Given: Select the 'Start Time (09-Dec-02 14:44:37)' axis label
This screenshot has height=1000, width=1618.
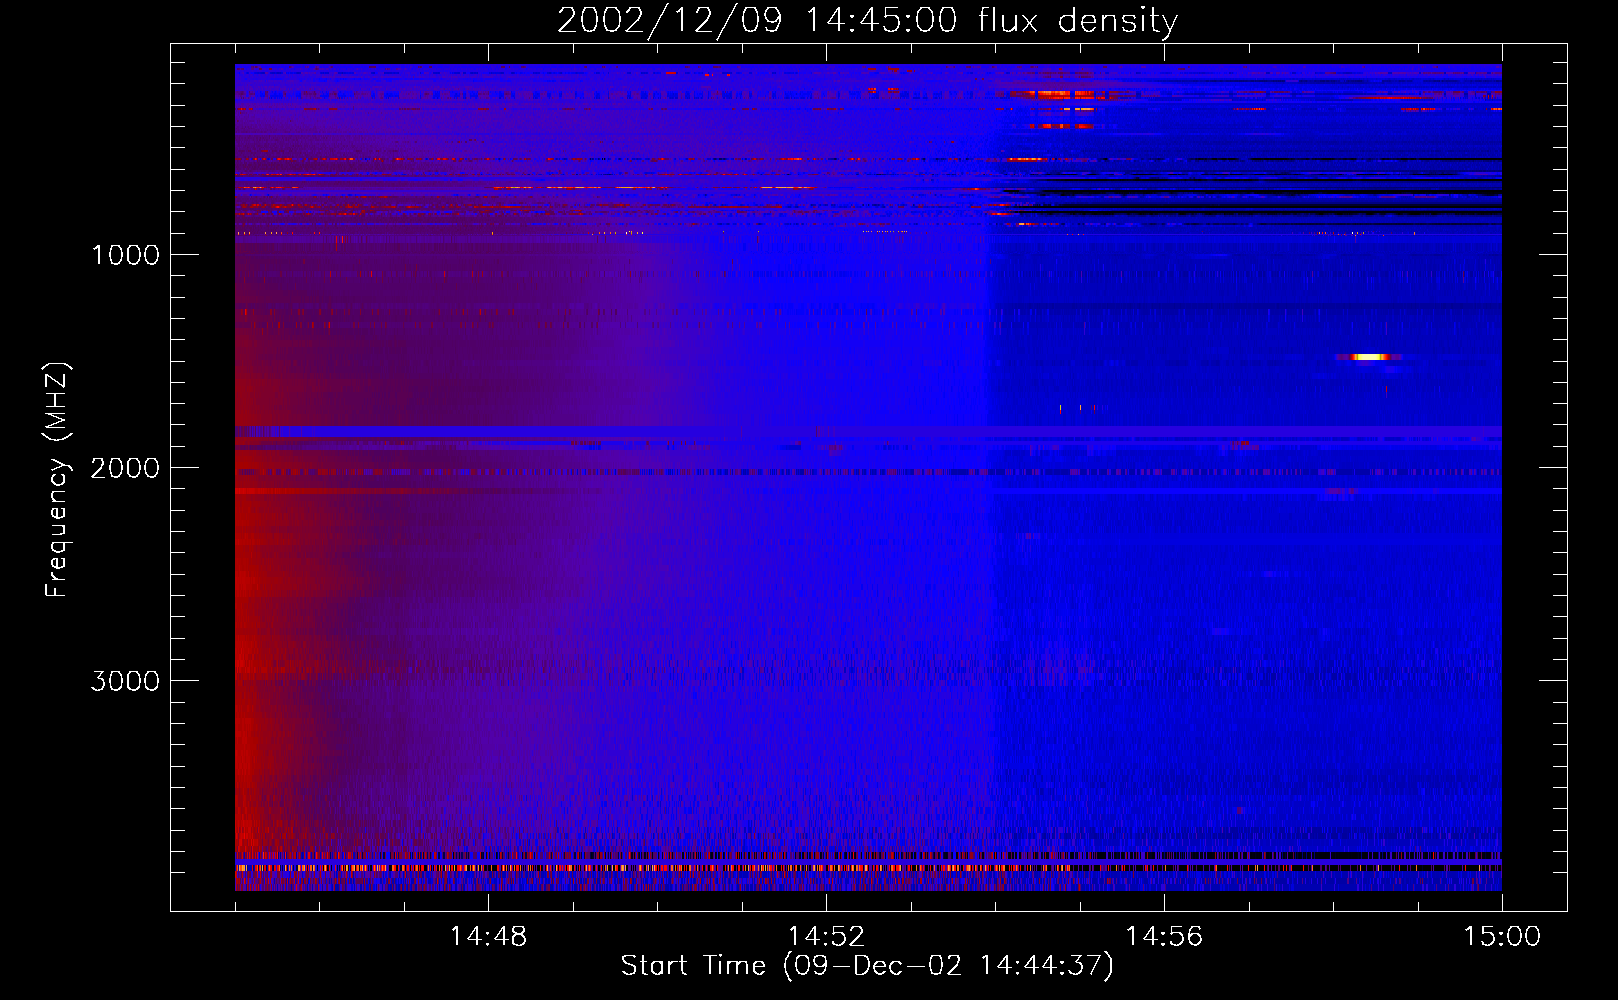Looking at the screenshot, I should point(867,966).
